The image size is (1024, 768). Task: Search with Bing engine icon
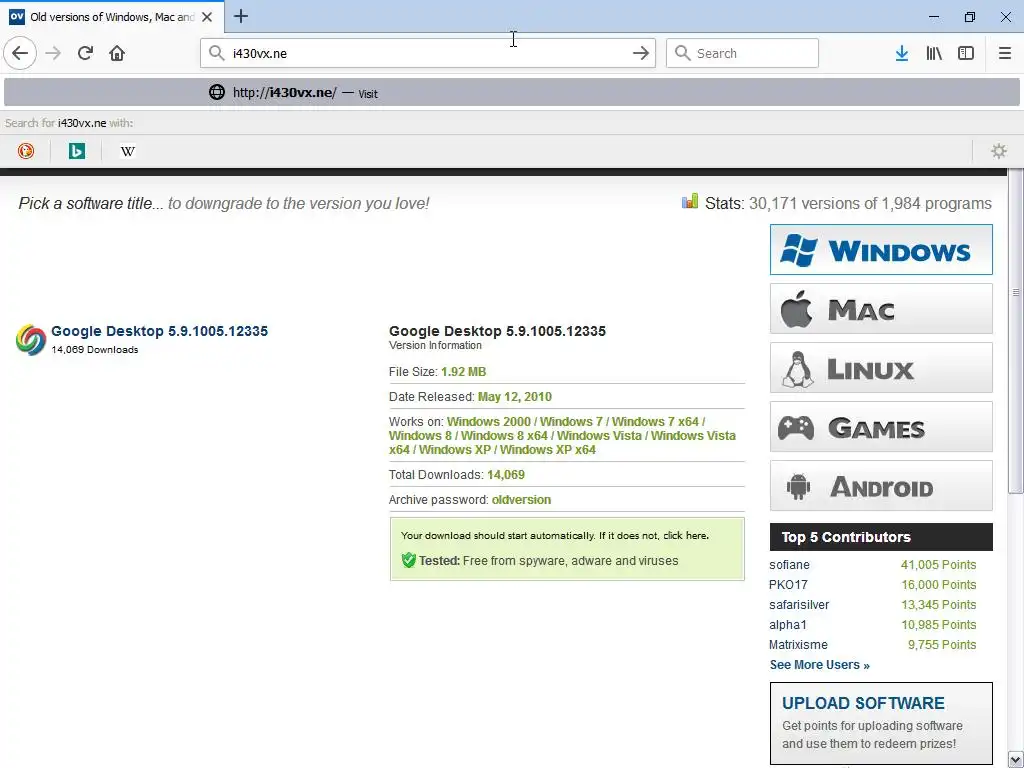[x=77, y=152]
